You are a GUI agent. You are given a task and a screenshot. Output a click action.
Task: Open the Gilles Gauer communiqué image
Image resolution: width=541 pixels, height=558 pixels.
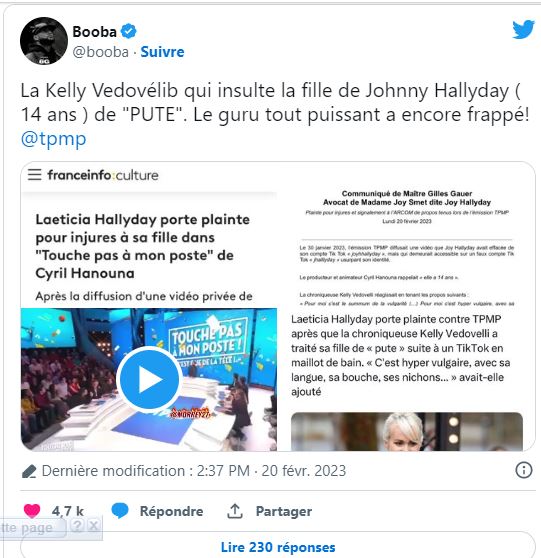[406, 247]
